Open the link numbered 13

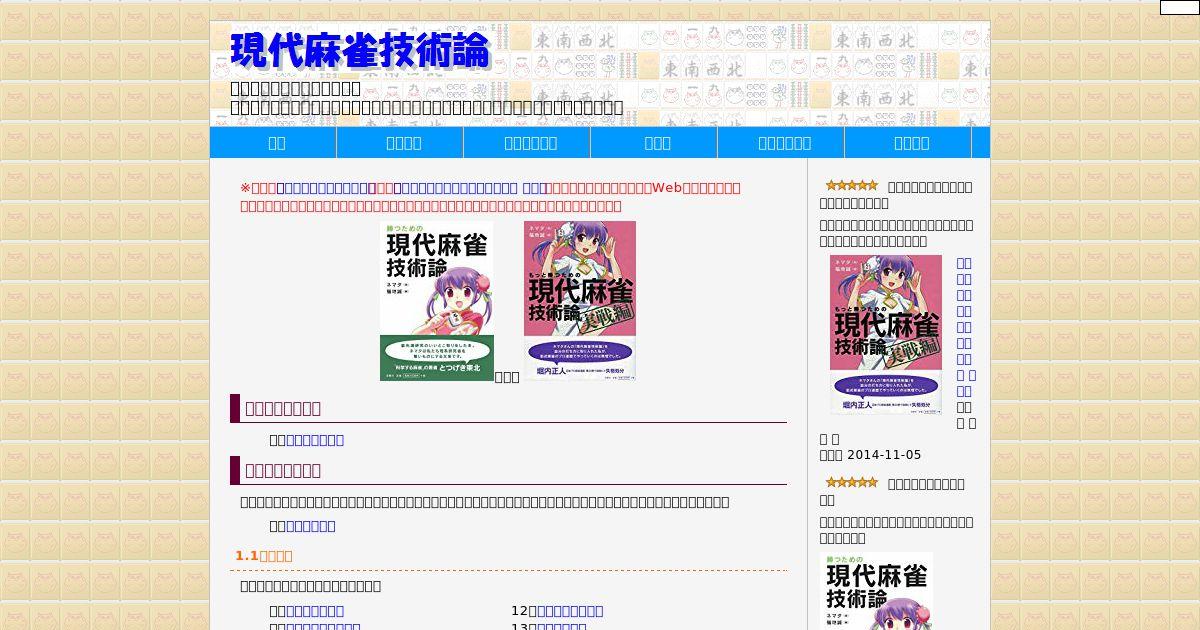(561, 627)
